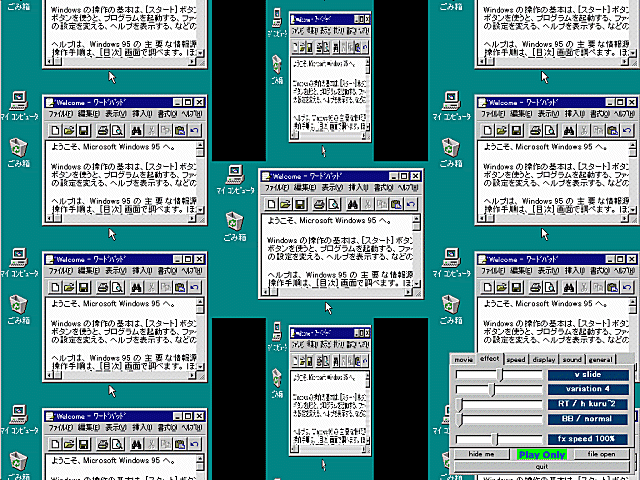Switch to the general tab
640x480 pixels.
[x=600, y=360]
